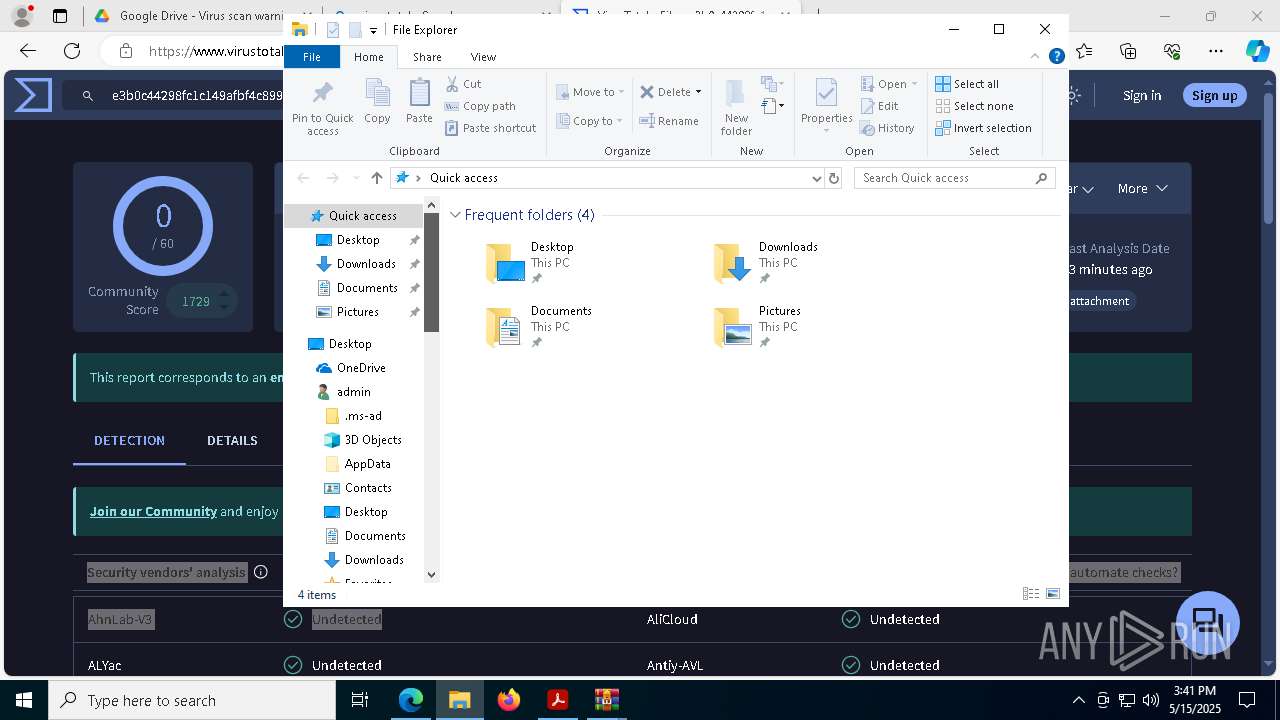Click Invert selection
The height and width of the screenshot is (720, 1280).
[983, 128]
